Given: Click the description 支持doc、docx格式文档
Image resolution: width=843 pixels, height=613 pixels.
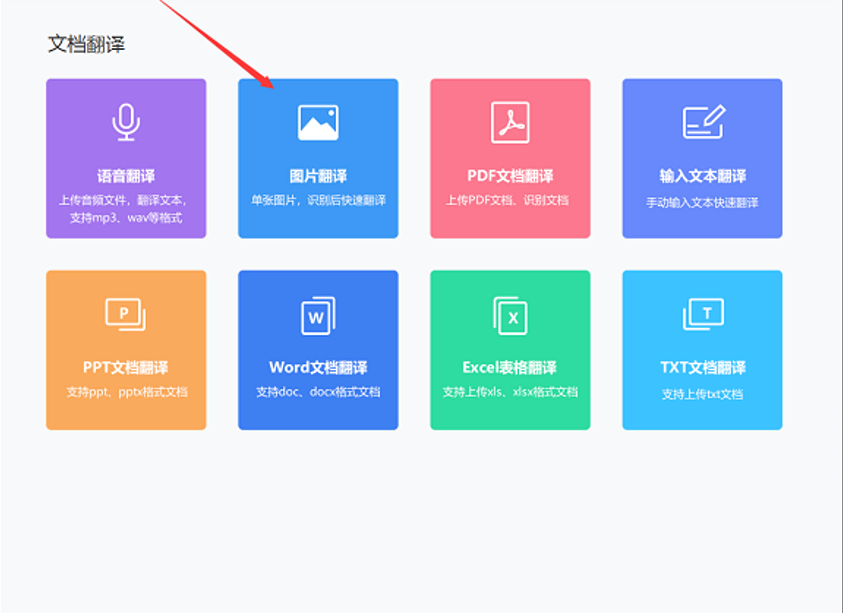Looking at the screenshot, I should tap(318, 392).
